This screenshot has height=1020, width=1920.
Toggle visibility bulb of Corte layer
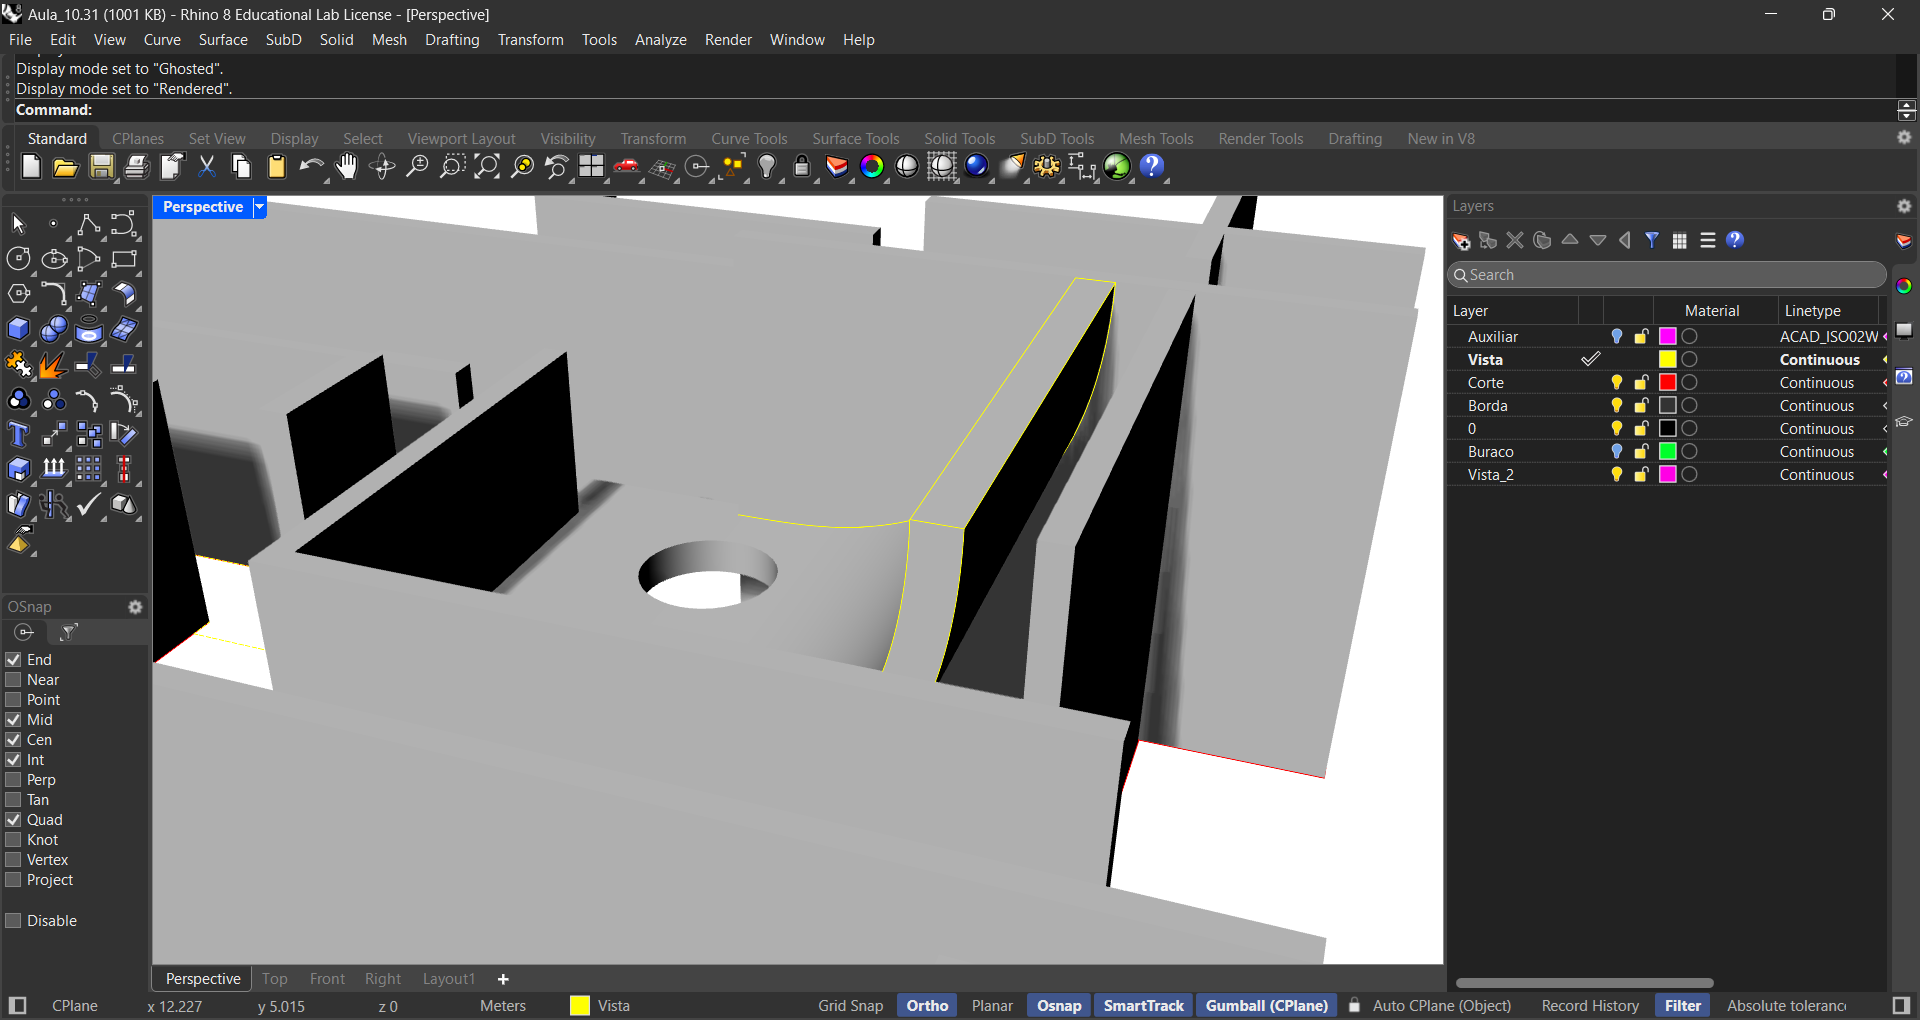click(1617, 383)
